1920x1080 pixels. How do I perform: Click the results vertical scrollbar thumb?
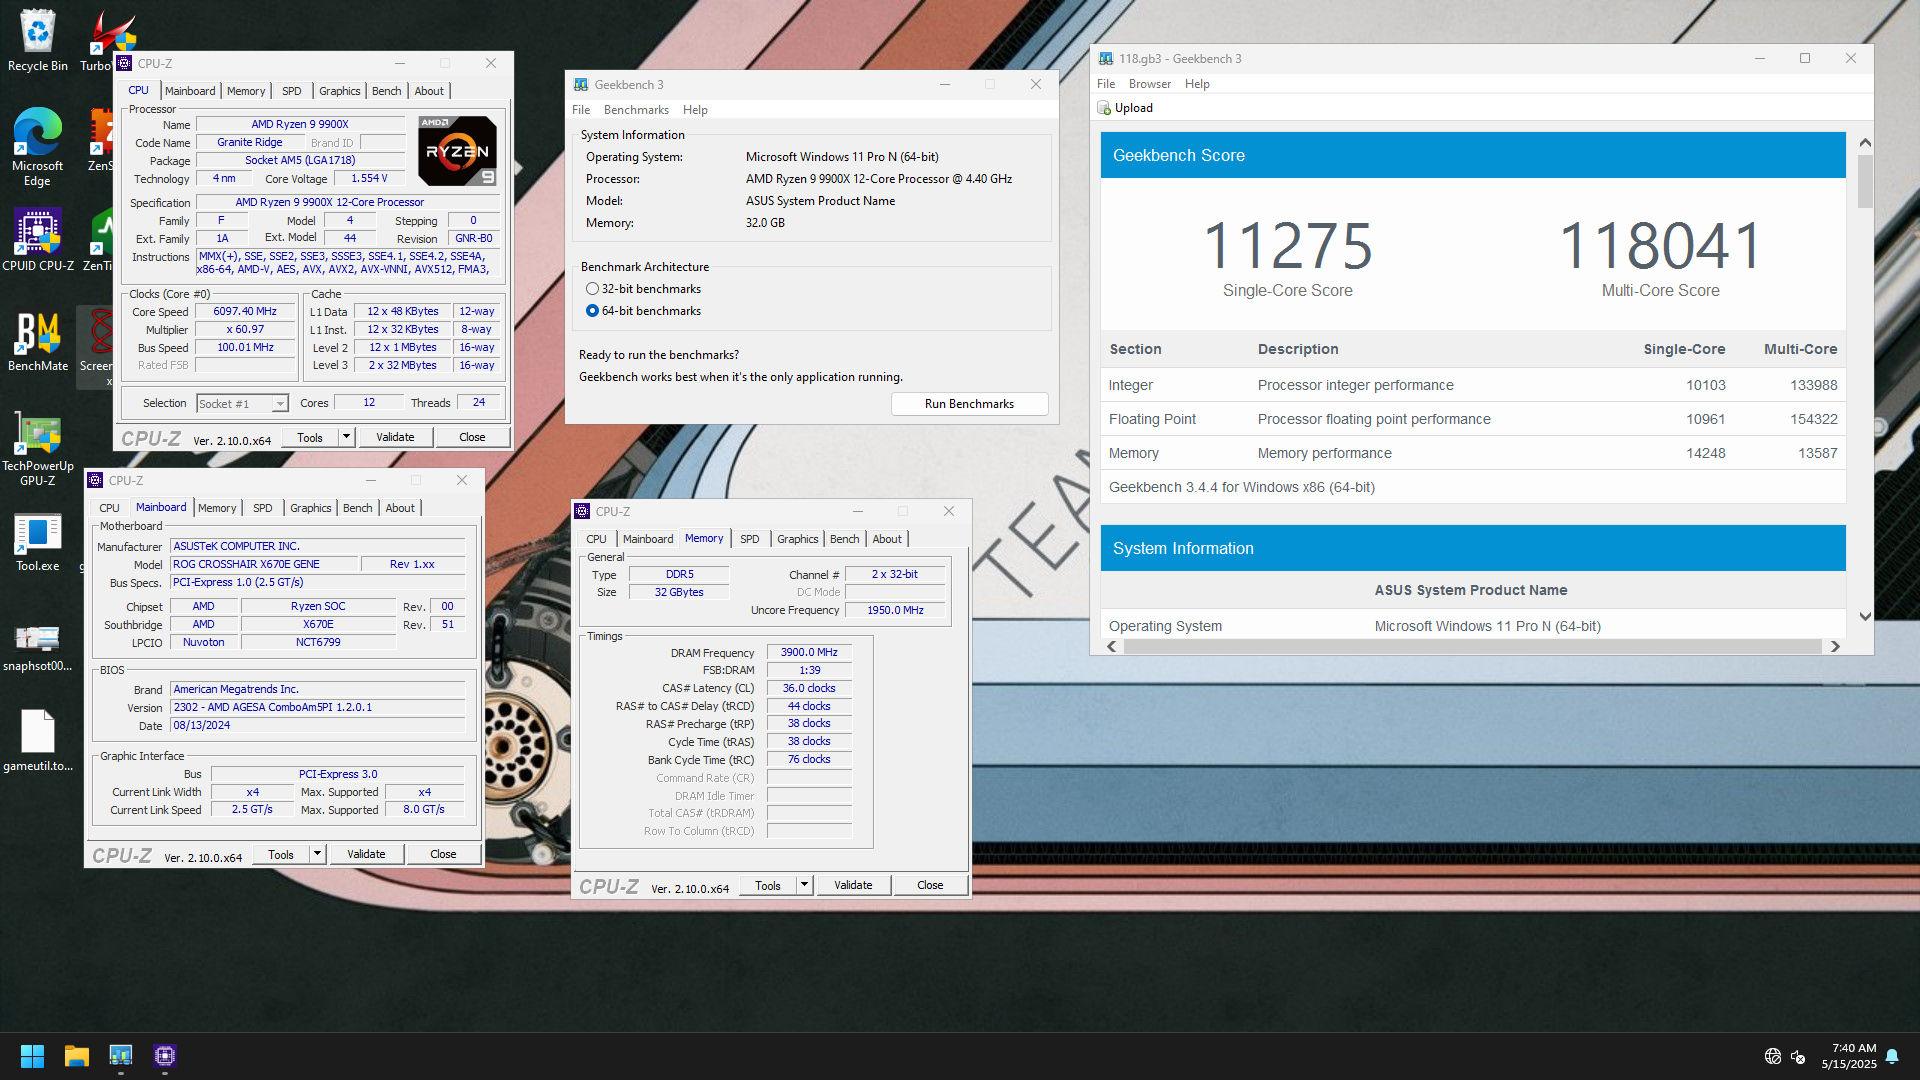(x=1865, y=181)
